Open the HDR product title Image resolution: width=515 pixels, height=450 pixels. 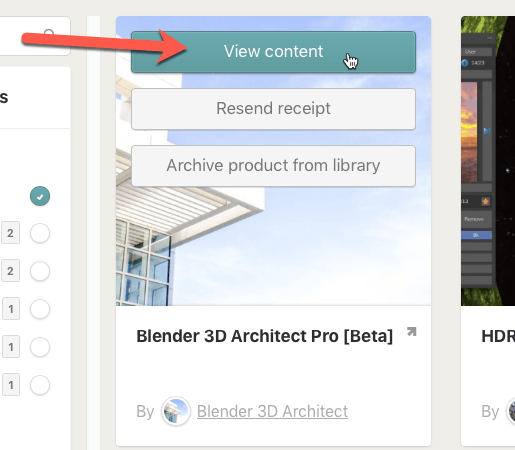[x=498, y=336]
